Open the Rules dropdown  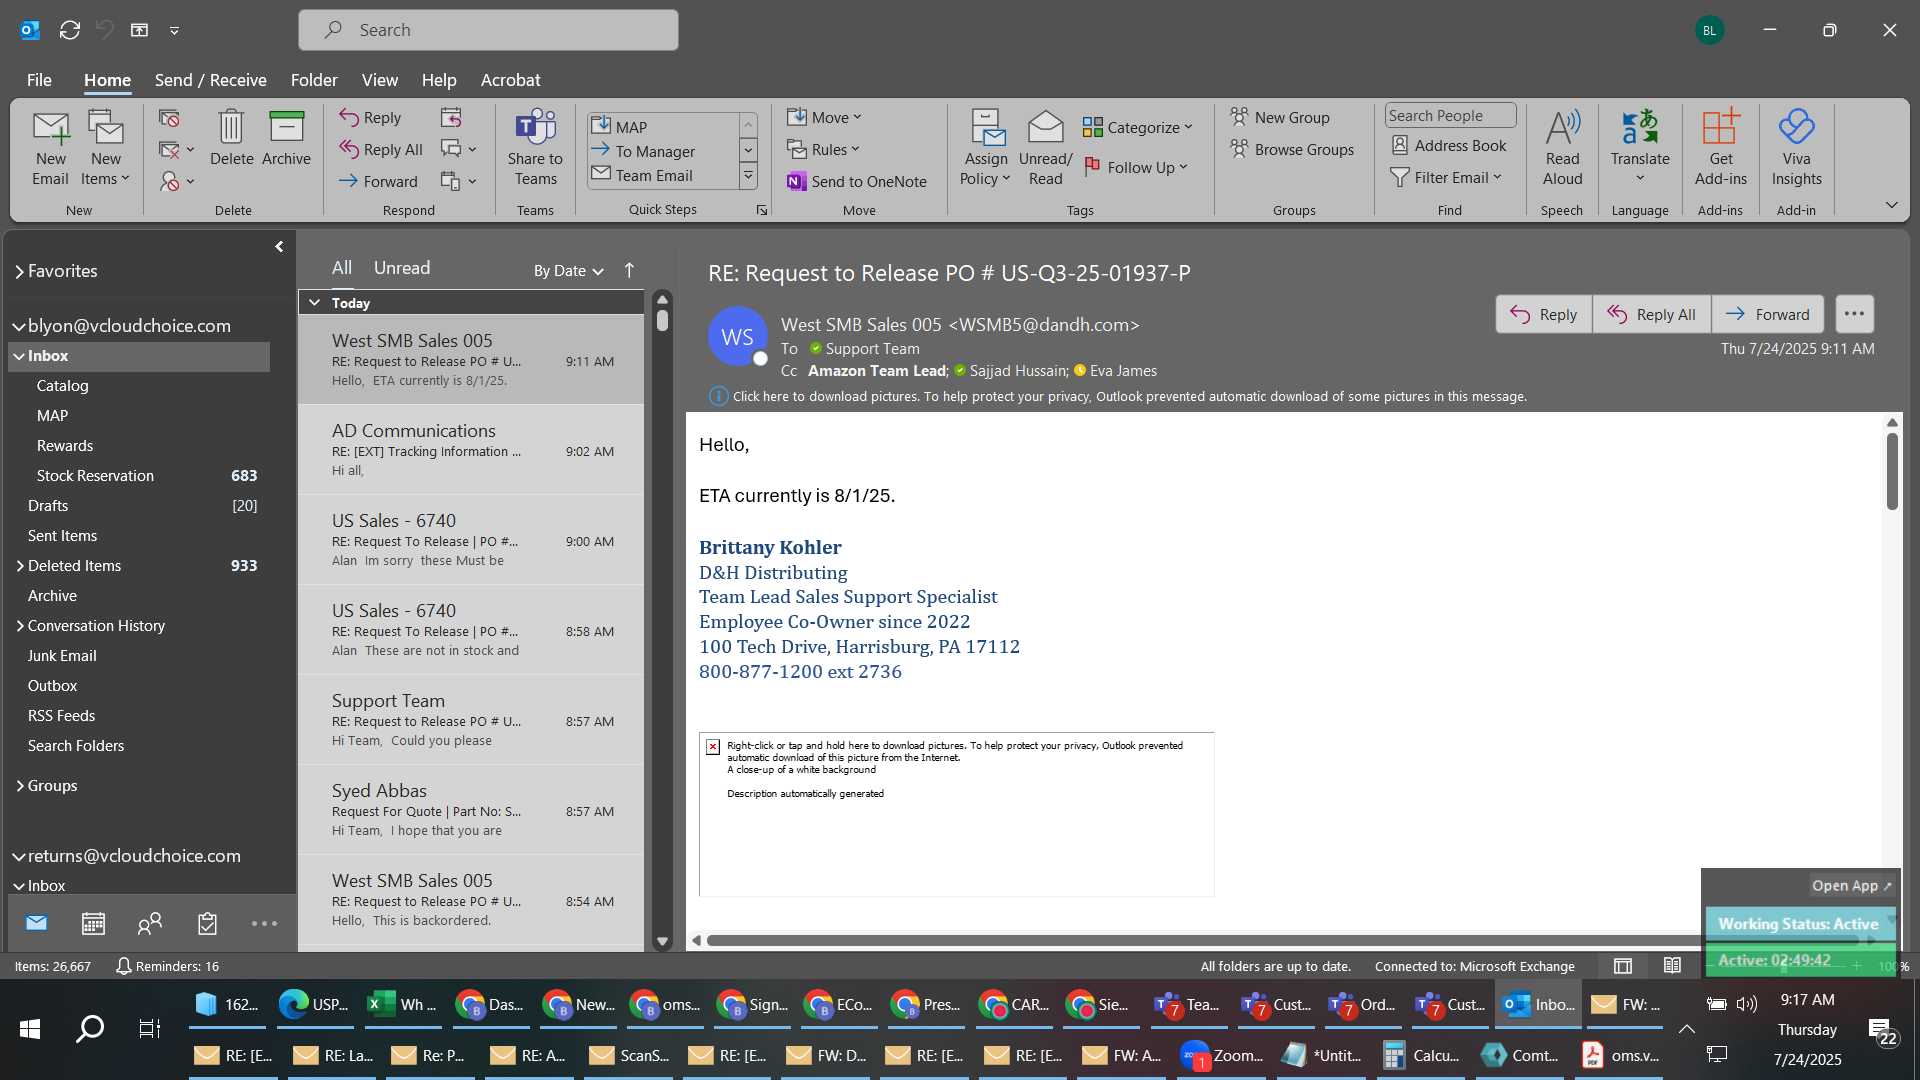(x=823, y=149)
